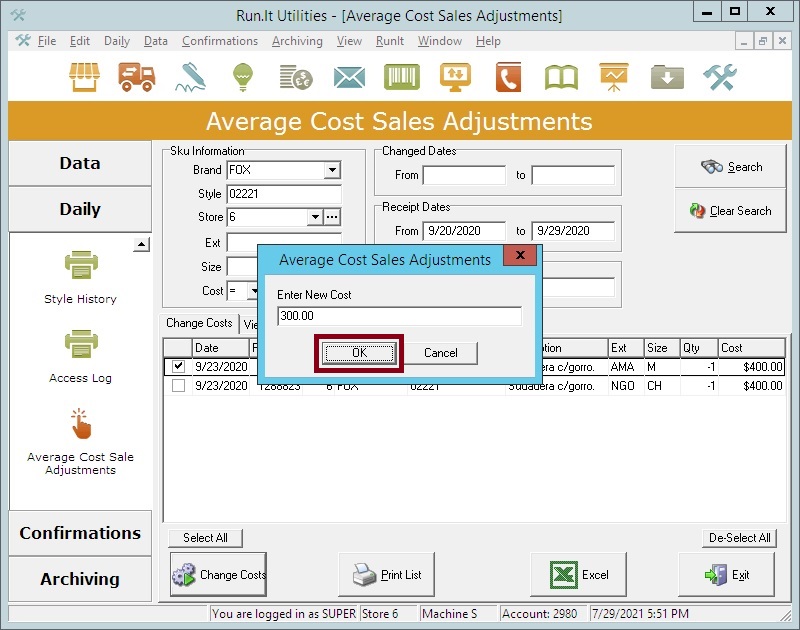Open Average Cost Sale Adjustments hand icon

(81, 423)
